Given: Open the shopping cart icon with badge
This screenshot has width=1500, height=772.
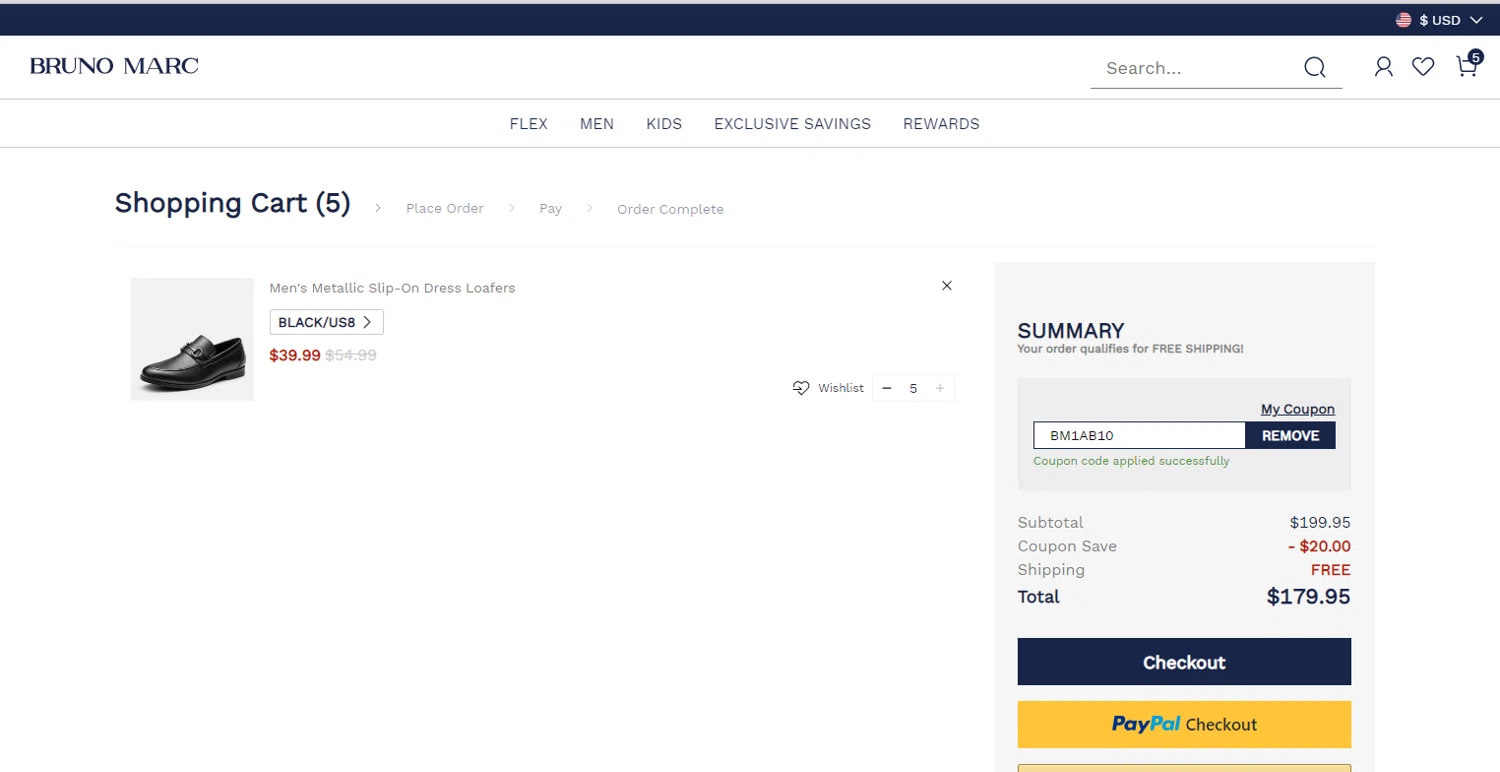Looking at the screenshot, I should coord(1468,64).
